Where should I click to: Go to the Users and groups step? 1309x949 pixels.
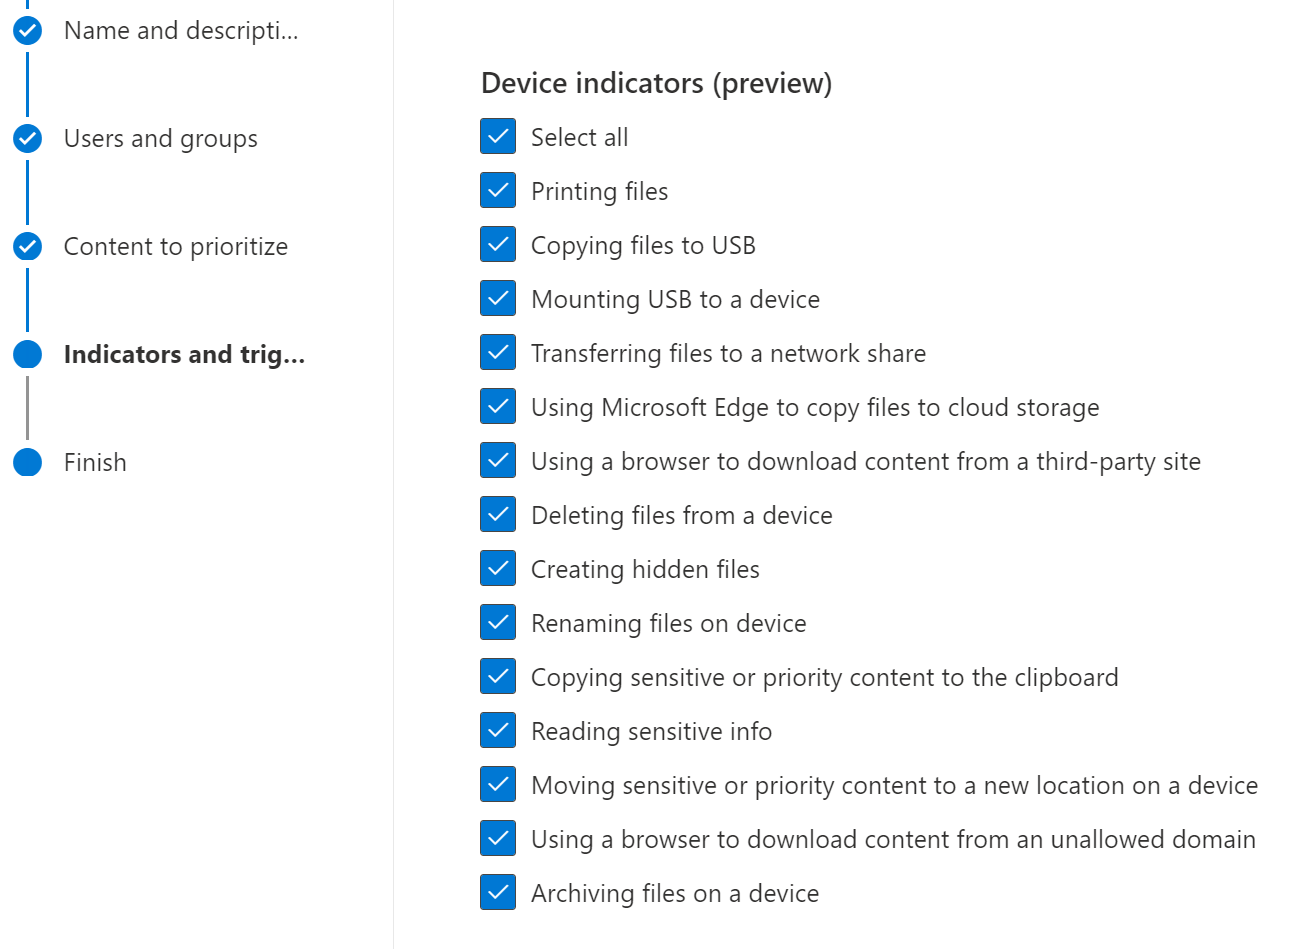click(x=161, y=139)
